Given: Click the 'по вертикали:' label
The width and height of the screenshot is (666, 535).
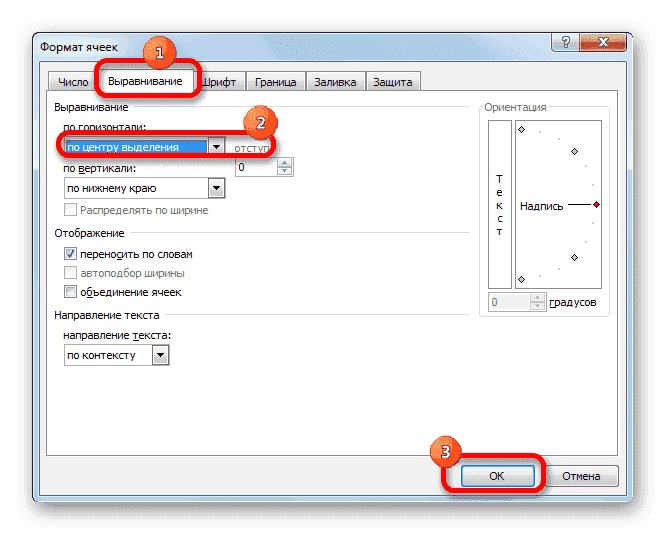Looking at the screenshot, I should [99, 169].
